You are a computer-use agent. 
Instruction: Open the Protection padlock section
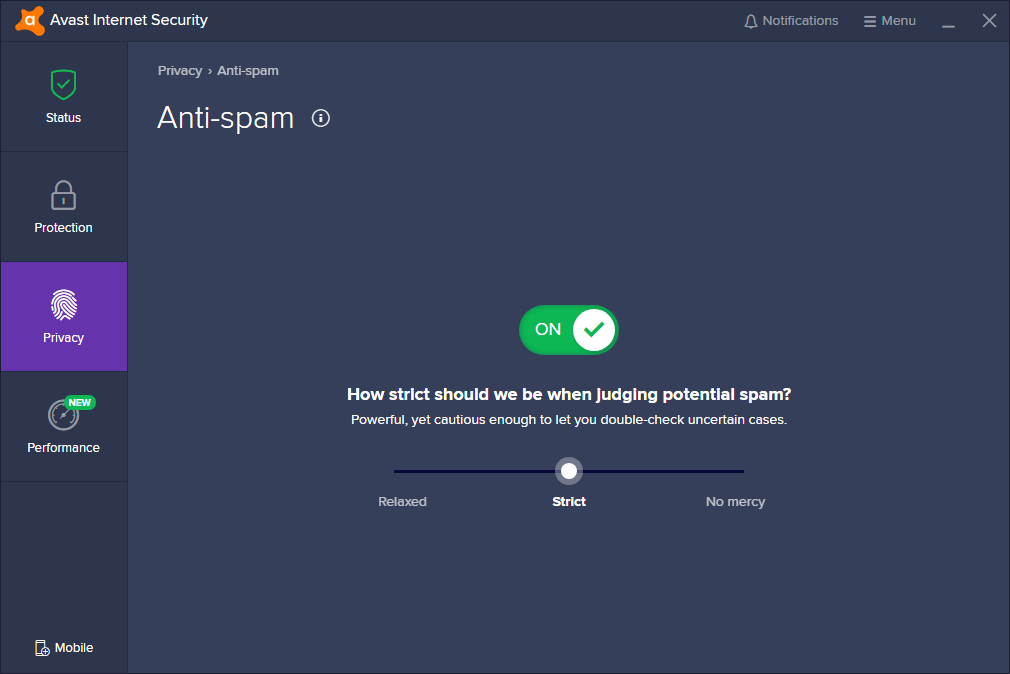[x=63, y=207]
